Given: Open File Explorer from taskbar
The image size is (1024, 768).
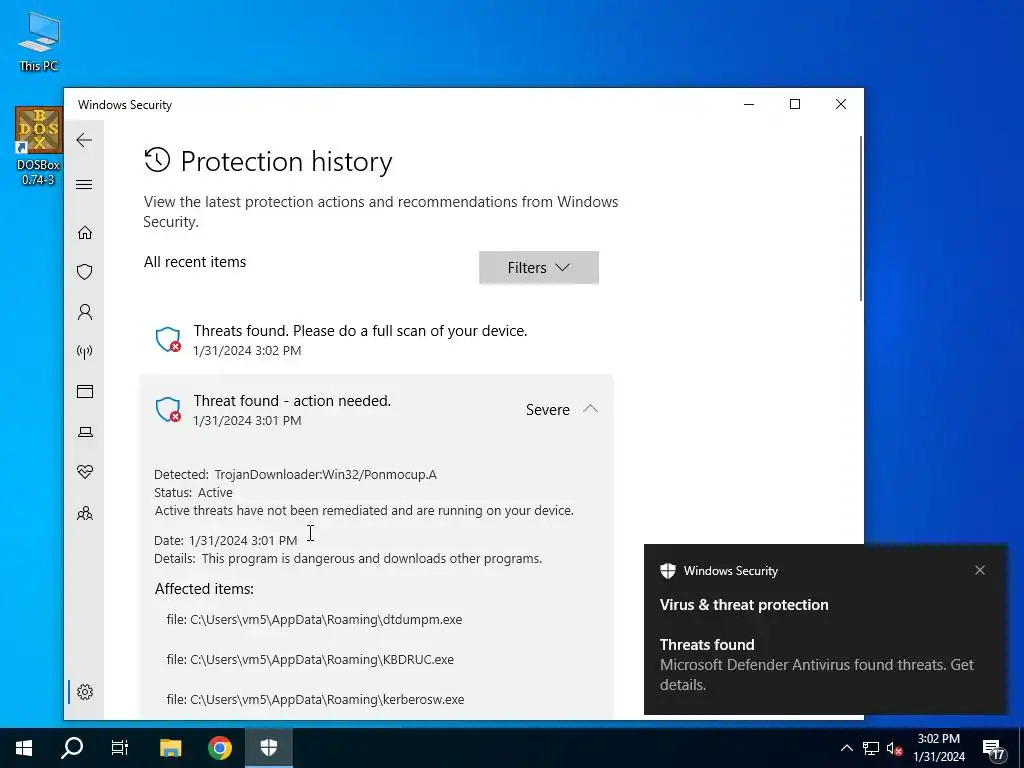Looking at the screenshot, I should tap(170, 748).
